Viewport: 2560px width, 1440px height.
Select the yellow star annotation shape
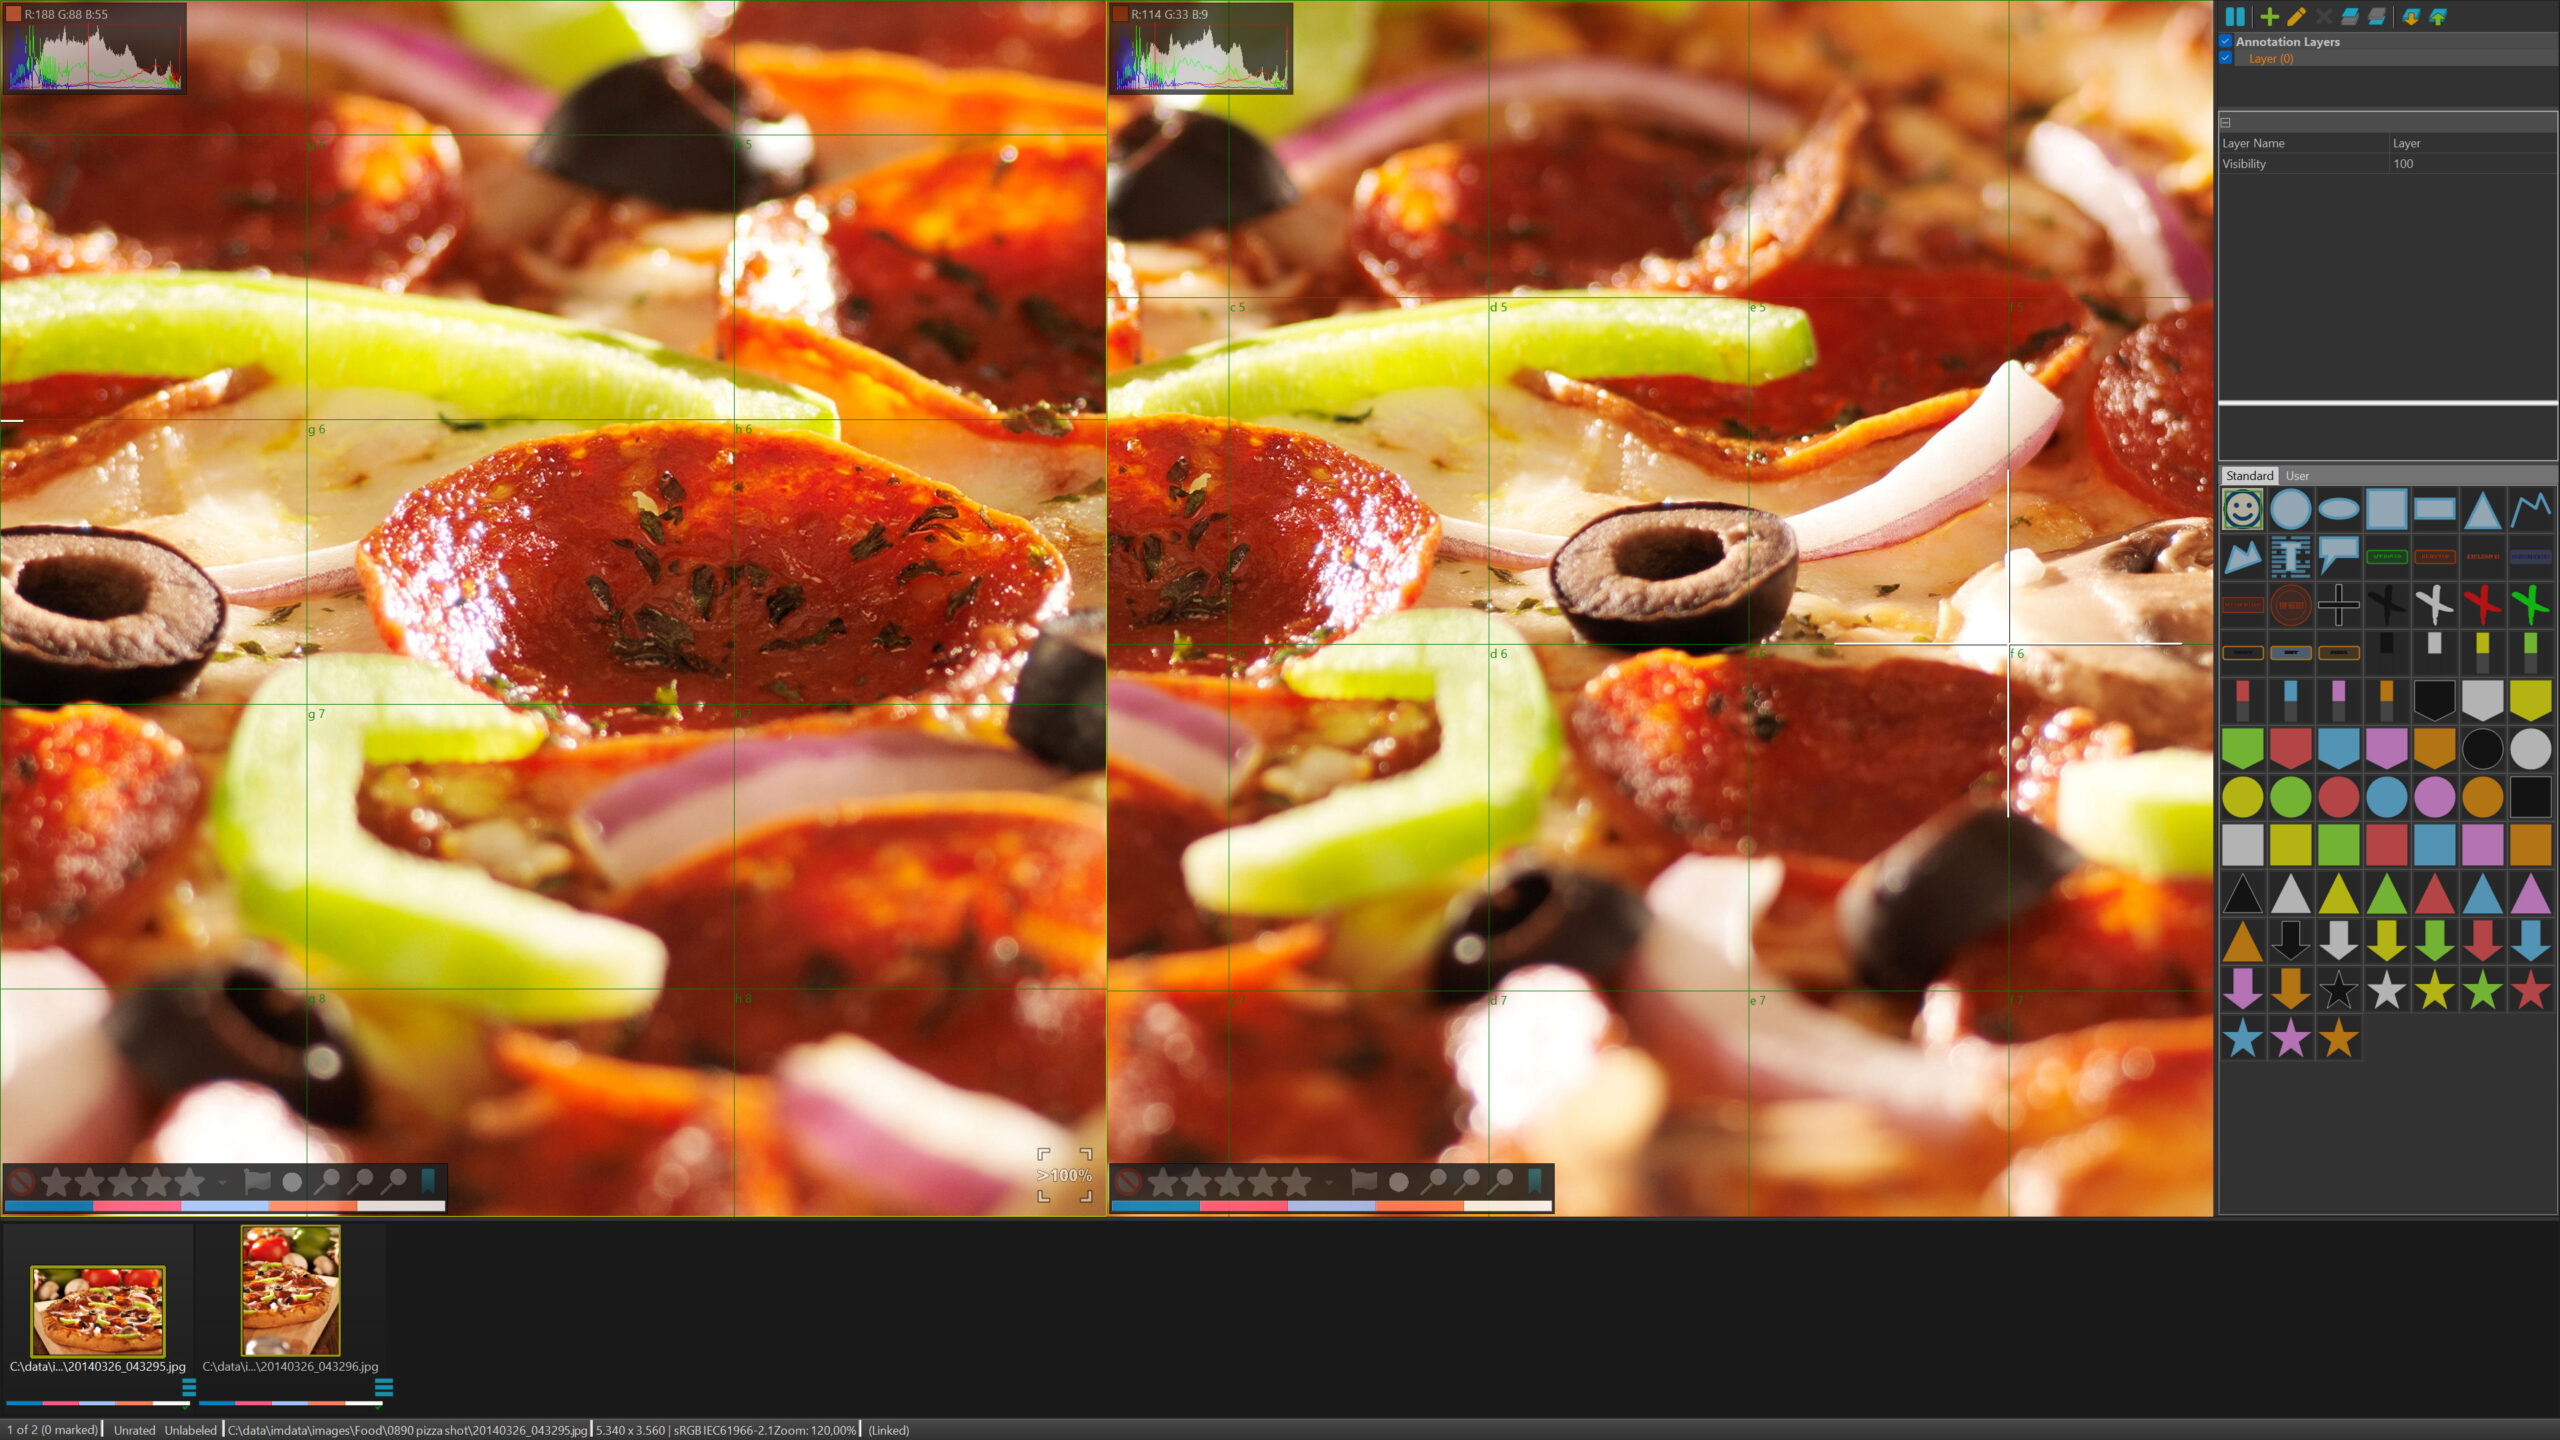point(2434,990)
